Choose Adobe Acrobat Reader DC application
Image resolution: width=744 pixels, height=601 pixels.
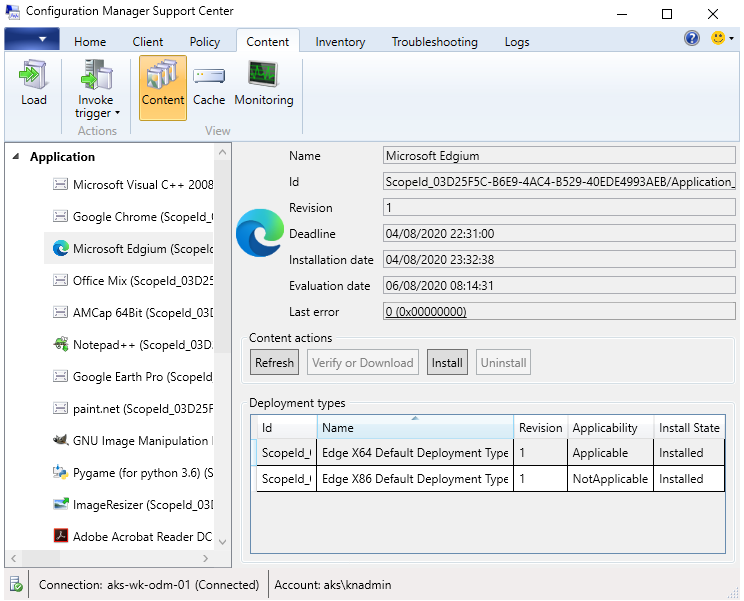[x=142, y=537]
